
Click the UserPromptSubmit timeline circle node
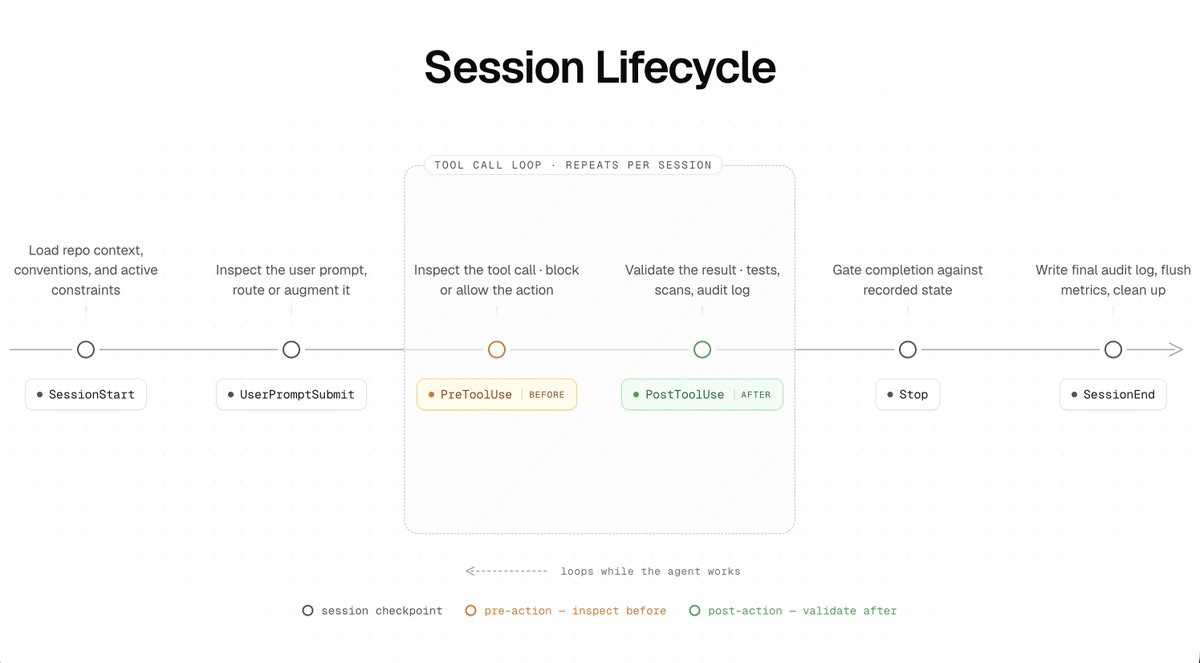click(x=291, y=349)
